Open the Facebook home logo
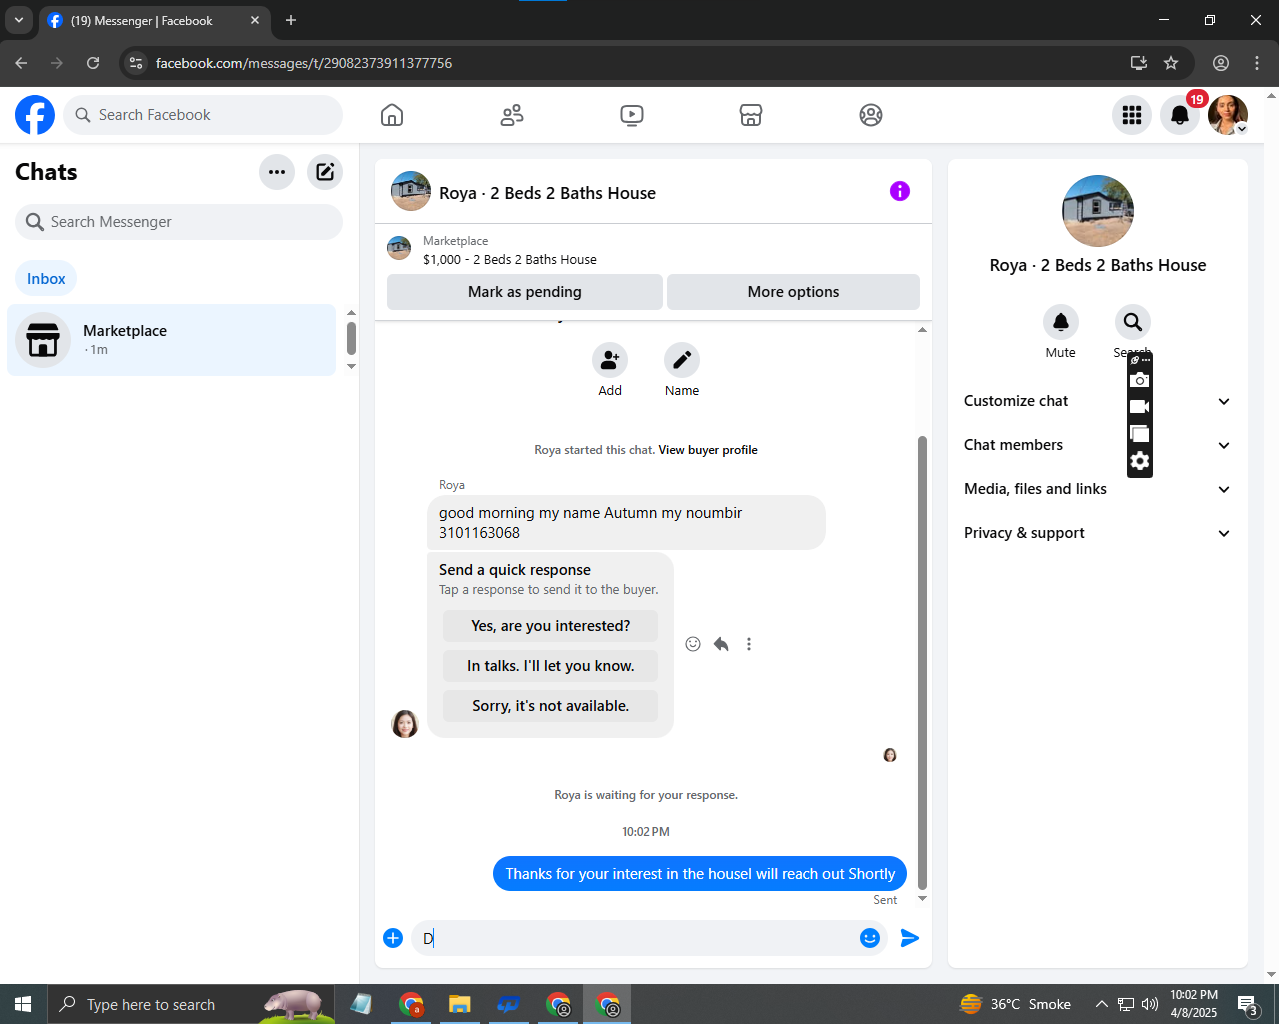The image size is (1279, 1024). tap(35, 115)
